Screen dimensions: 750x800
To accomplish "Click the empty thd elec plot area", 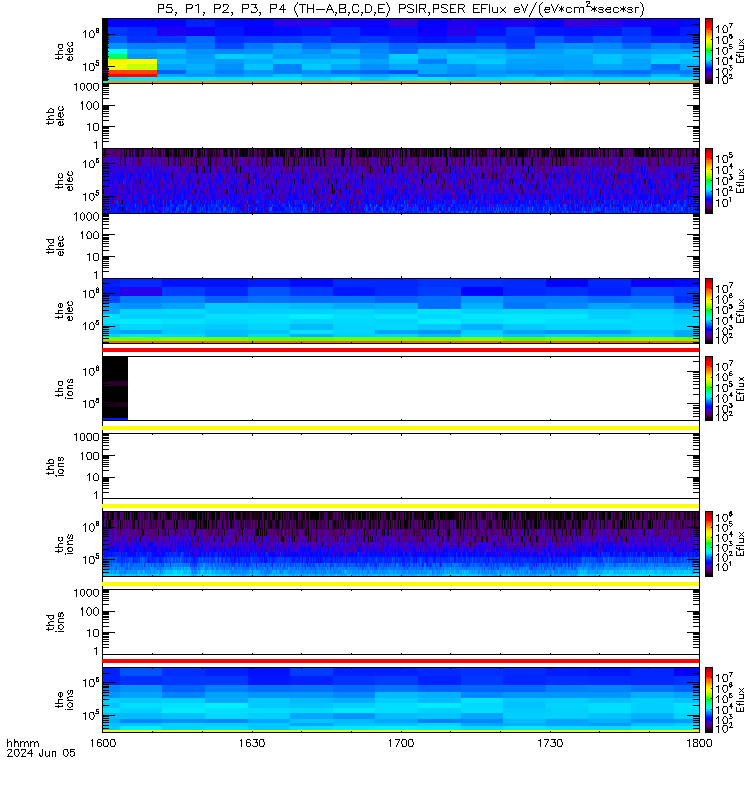I will point(401,245).
